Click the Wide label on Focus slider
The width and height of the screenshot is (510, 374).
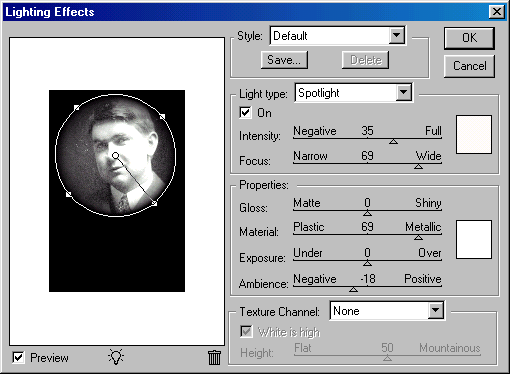coord(428,156)
